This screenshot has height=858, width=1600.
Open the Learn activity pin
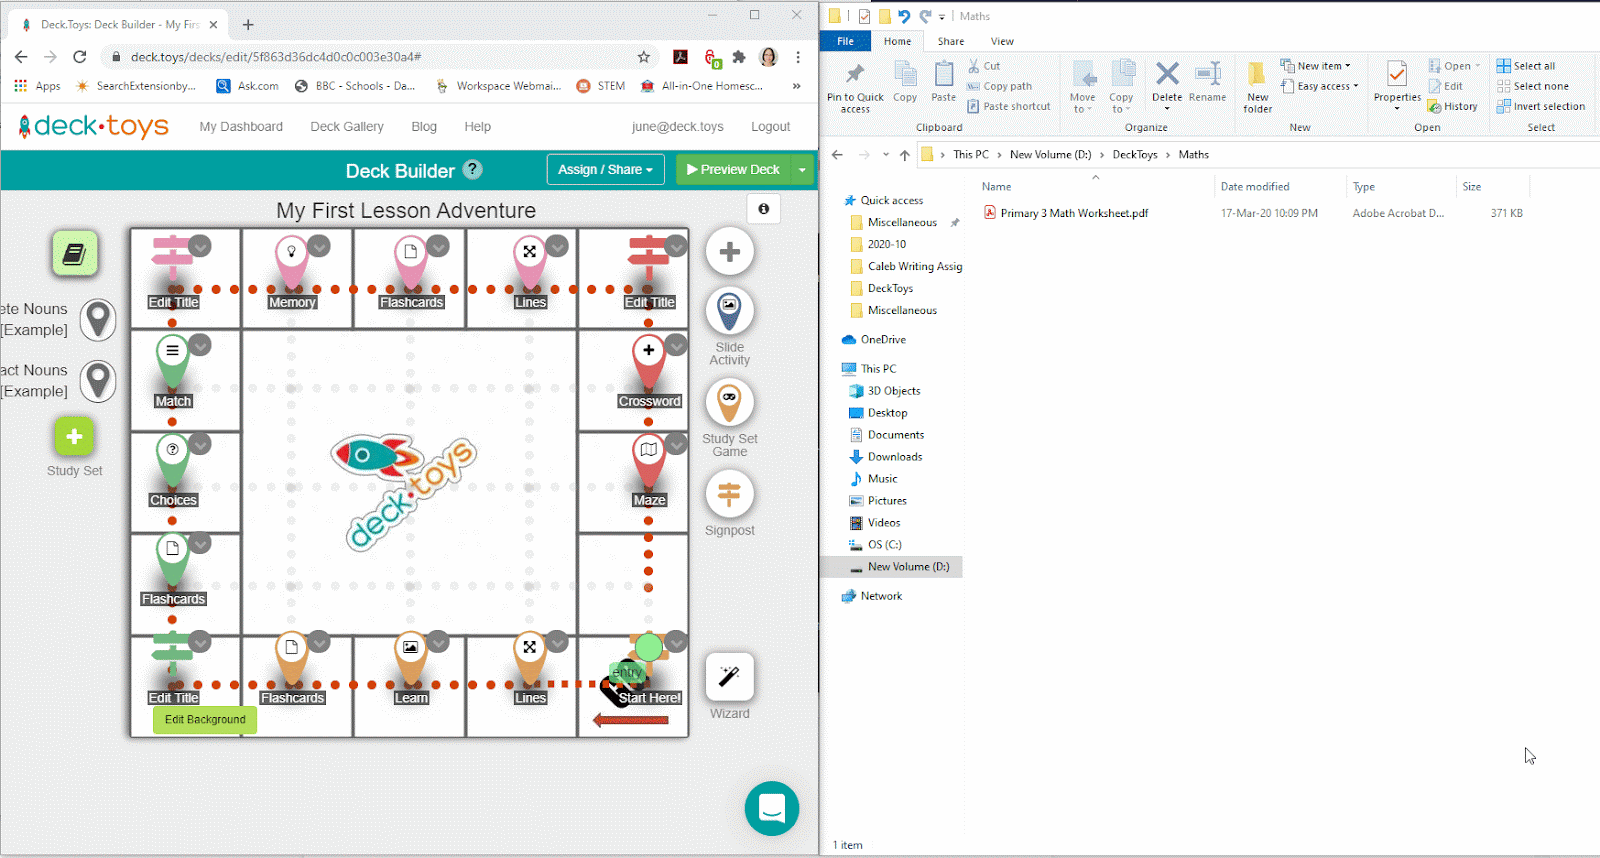pyautogui.click(x=410, y=660)
